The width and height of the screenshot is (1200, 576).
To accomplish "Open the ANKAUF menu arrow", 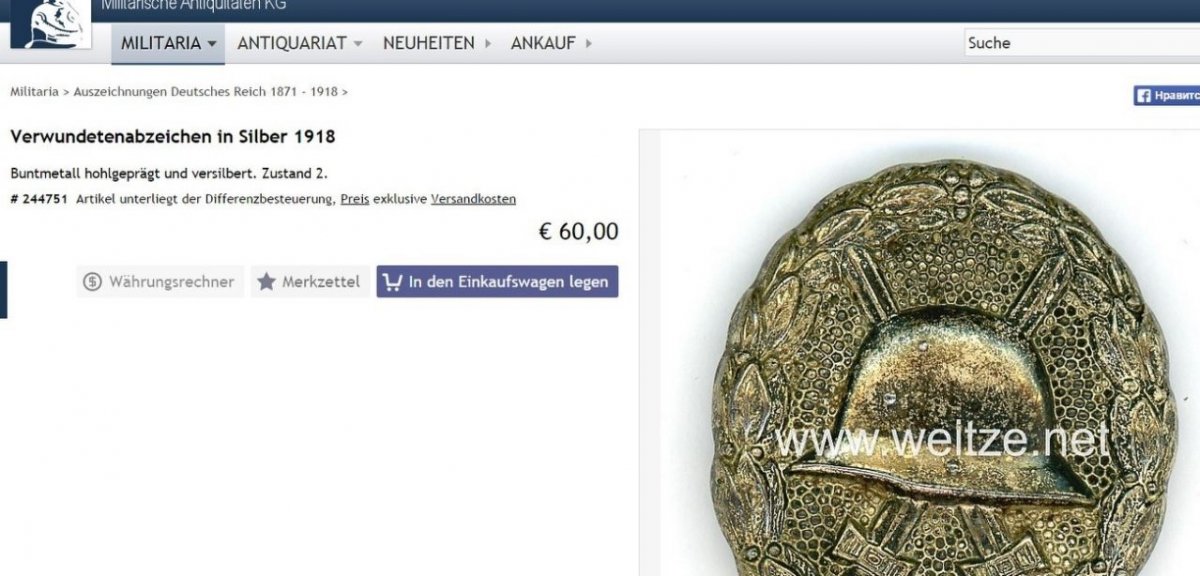I will (589, 43).
